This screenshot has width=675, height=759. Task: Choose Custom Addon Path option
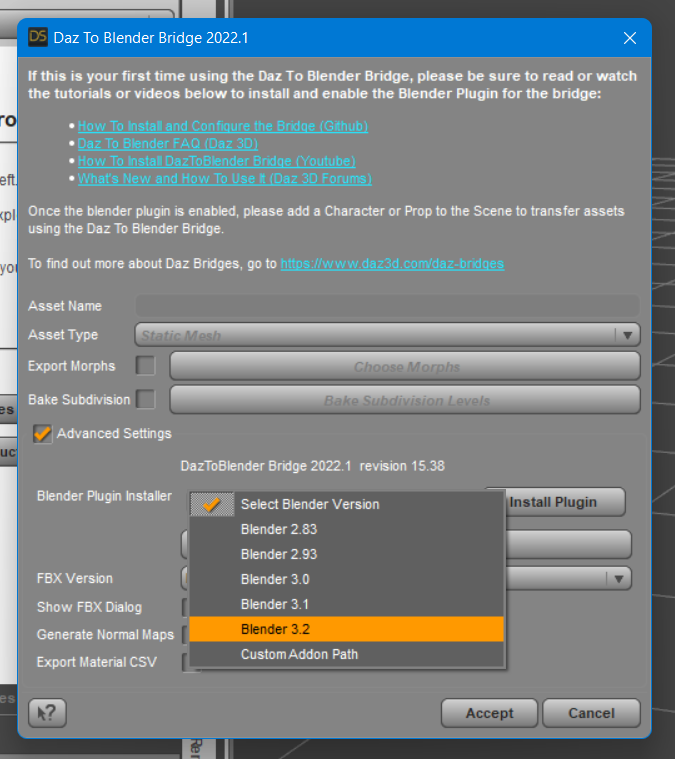[346, 654]
